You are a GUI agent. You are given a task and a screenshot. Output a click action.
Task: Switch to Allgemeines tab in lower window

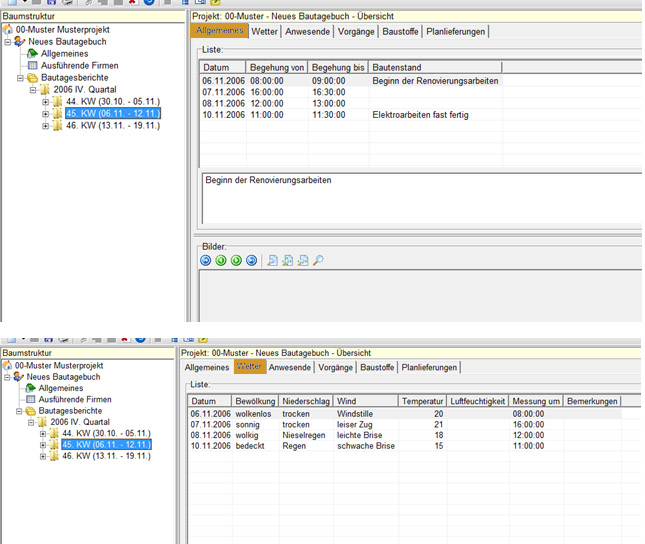coord(207,367)
